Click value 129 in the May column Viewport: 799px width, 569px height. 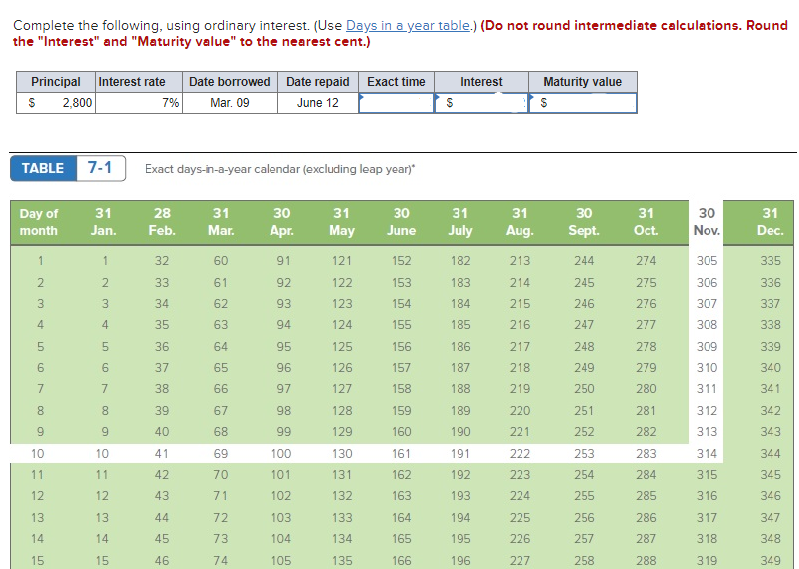[x=342, y=432]
